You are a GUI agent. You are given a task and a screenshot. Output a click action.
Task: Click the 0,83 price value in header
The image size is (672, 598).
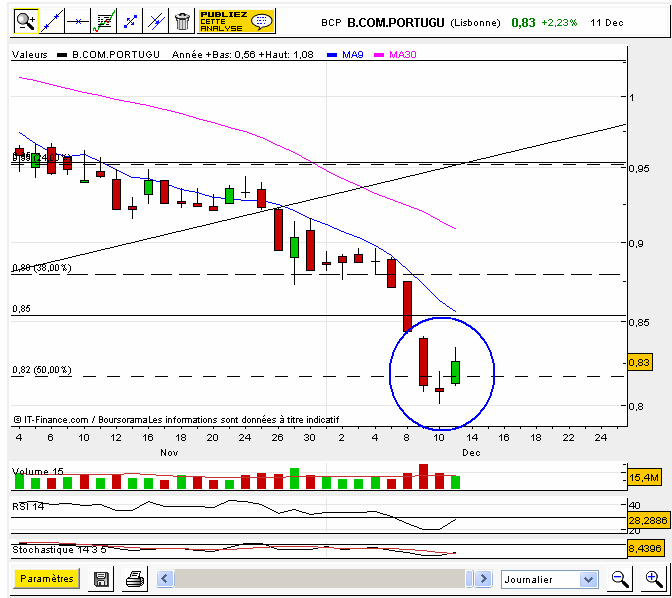523,23
